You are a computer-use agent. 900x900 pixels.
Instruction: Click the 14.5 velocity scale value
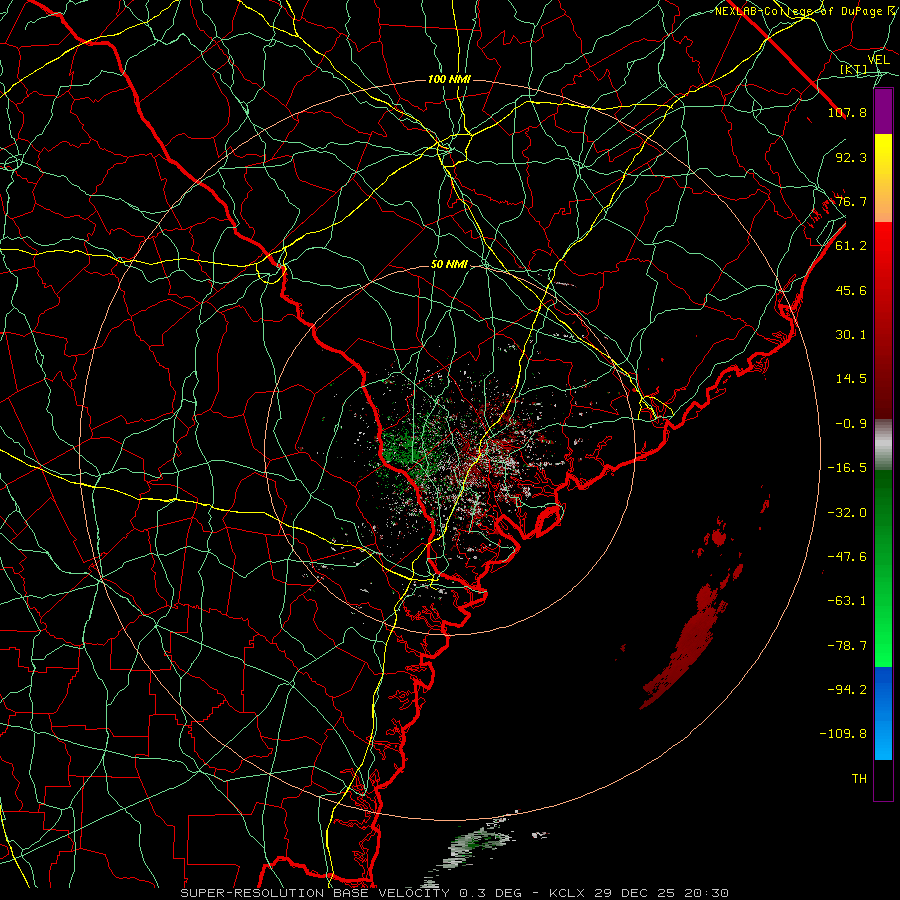click(x=851, y=379)
